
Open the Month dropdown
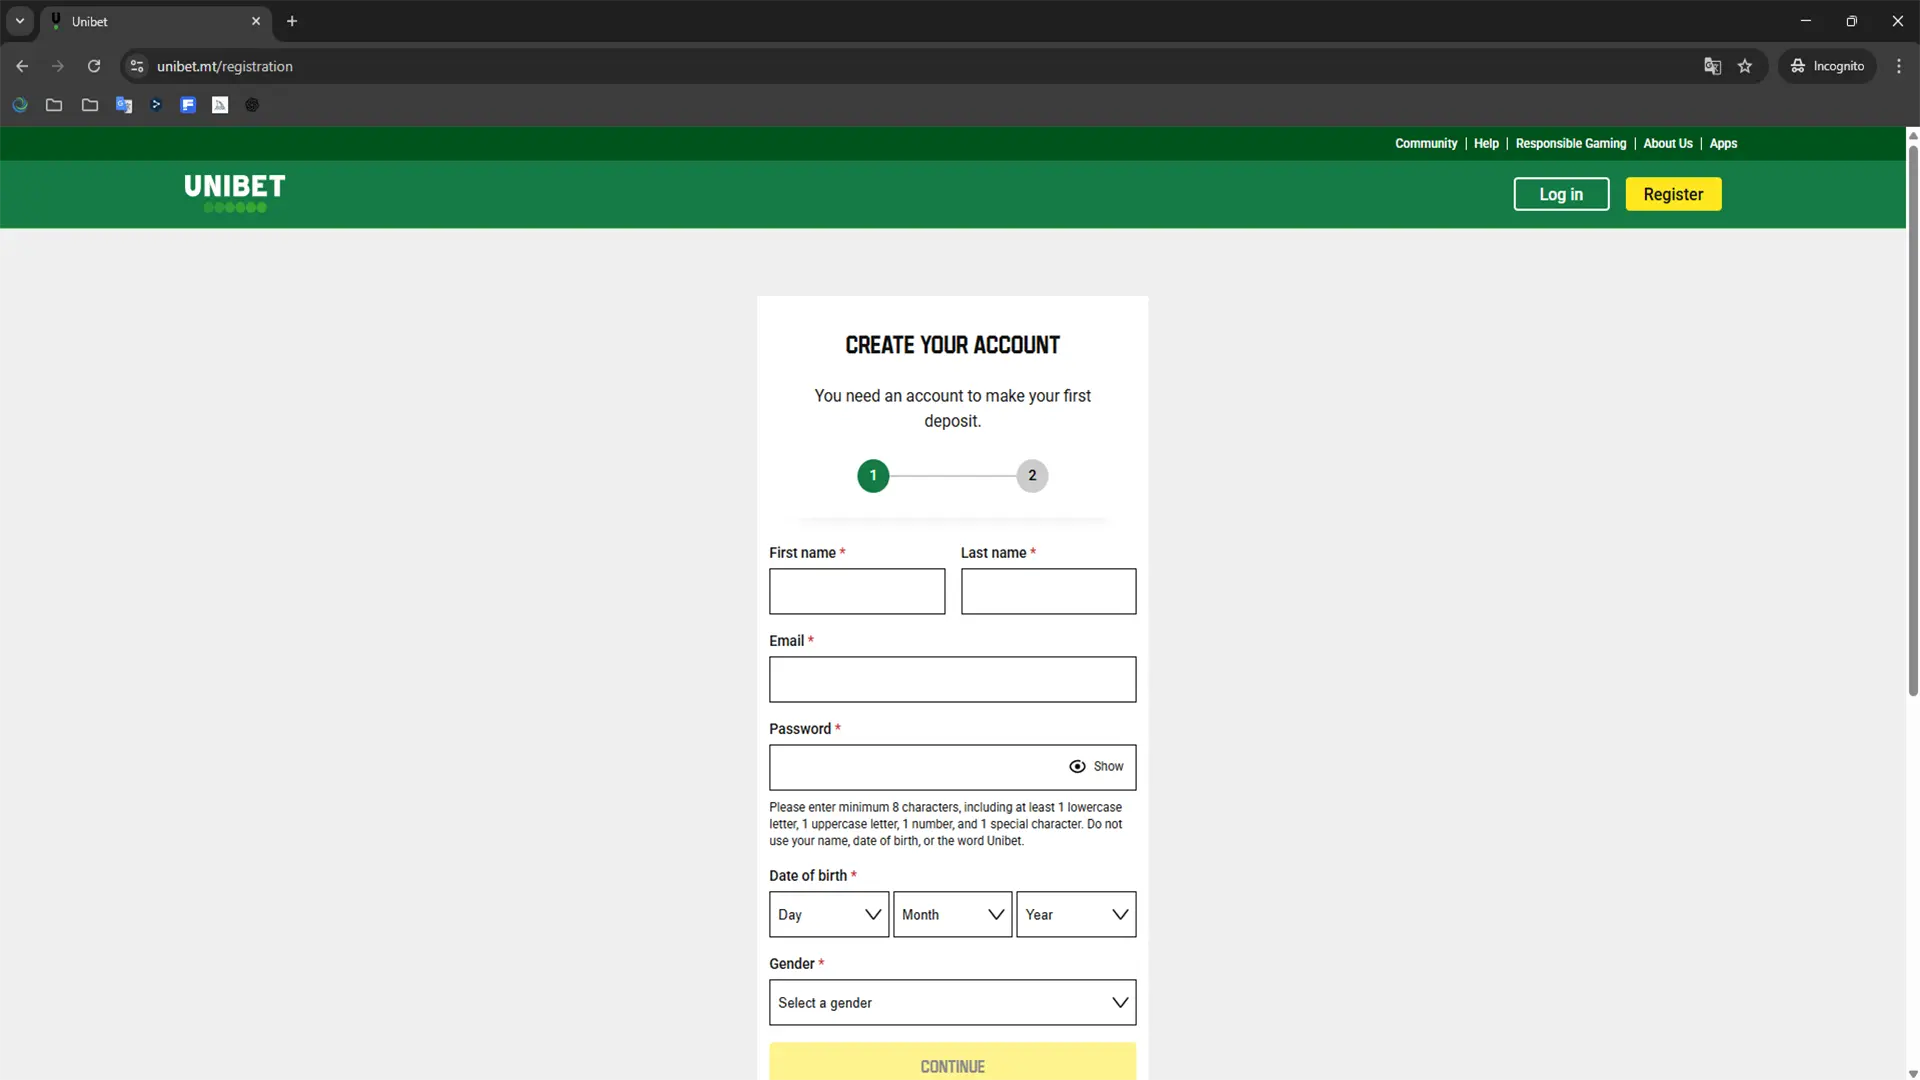click(x=952, y=915)
